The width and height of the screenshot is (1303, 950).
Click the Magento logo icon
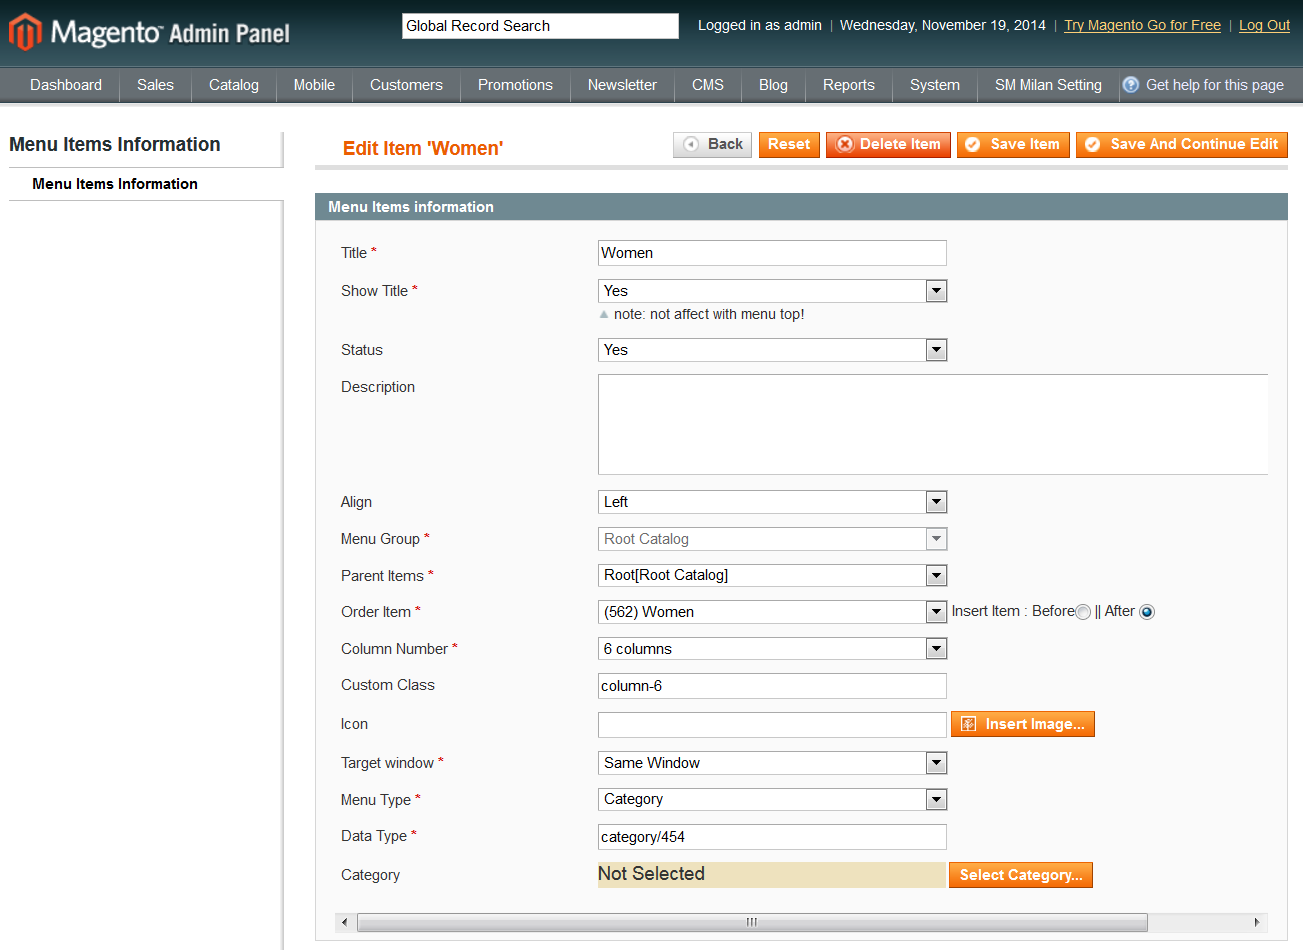[x=25, y=32]
